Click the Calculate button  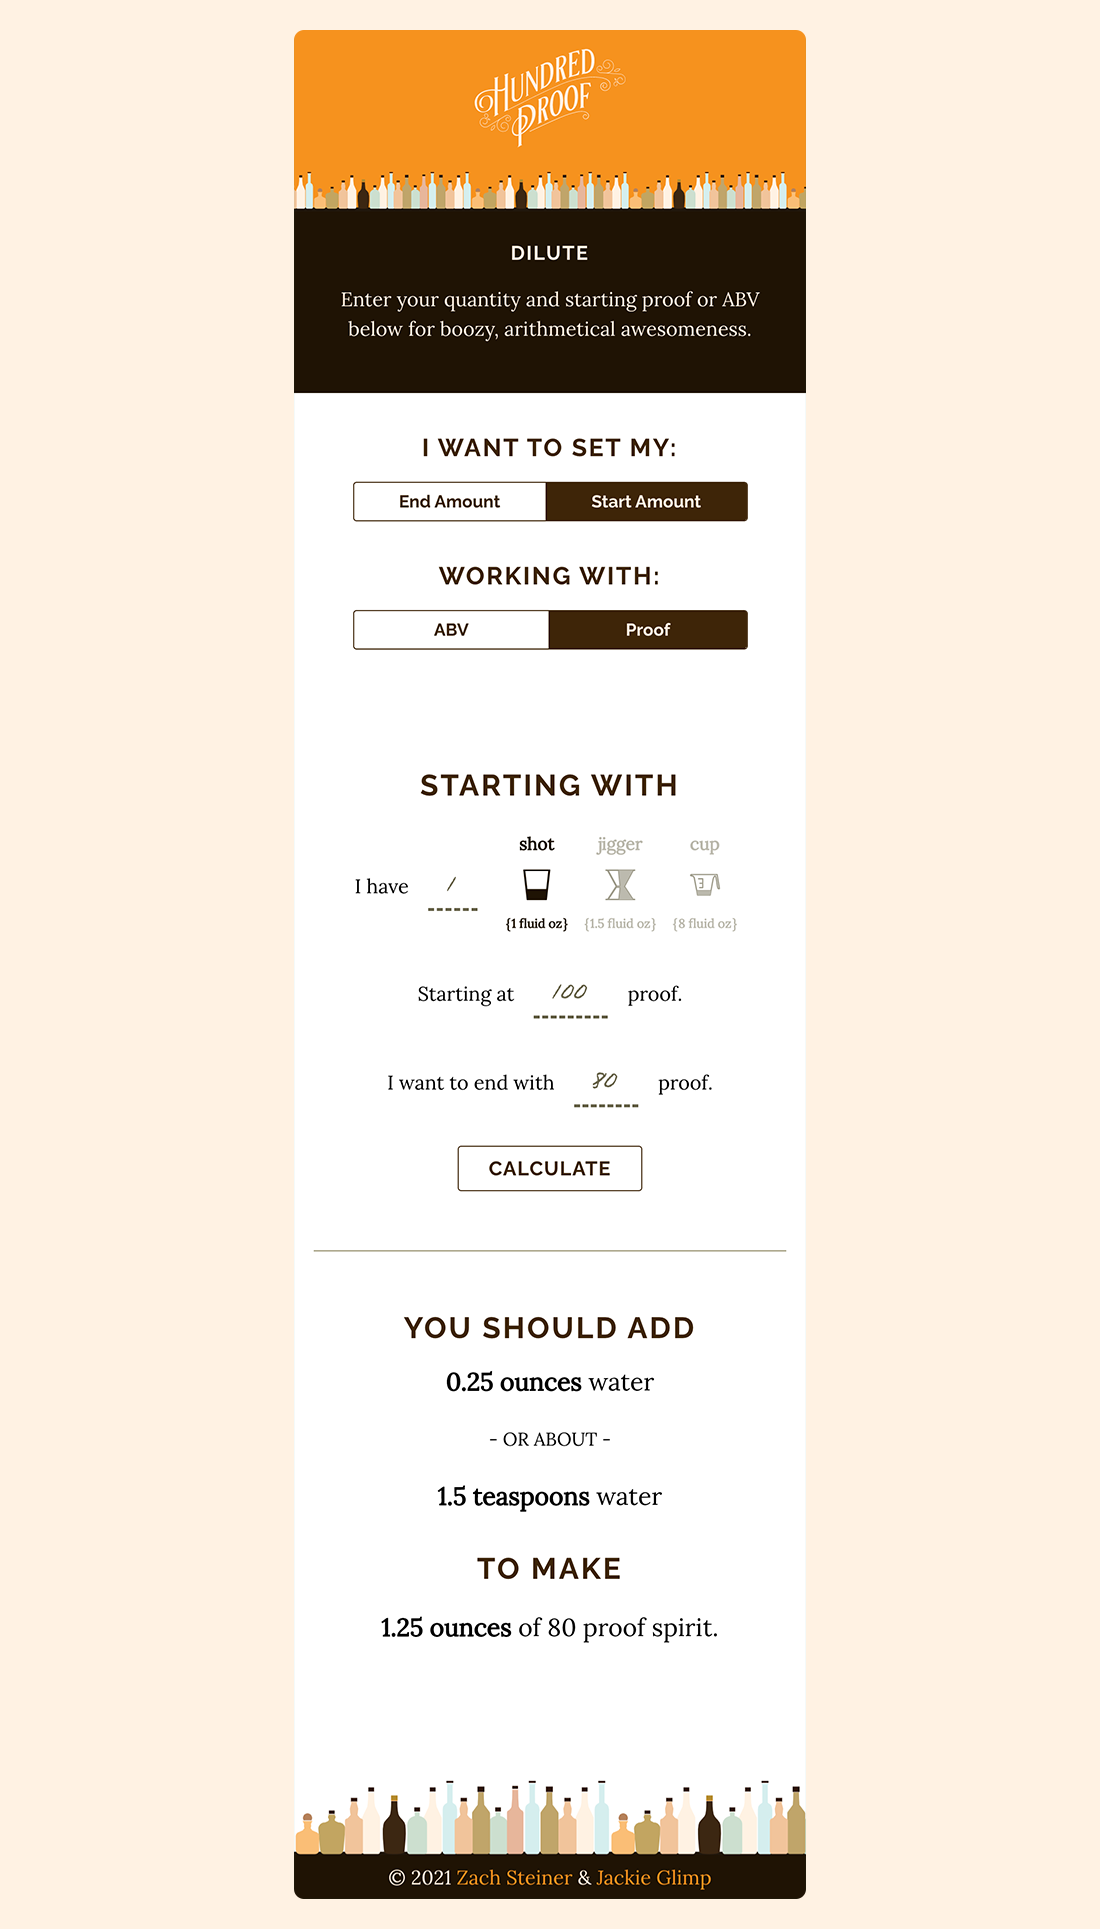[550, 1168]
